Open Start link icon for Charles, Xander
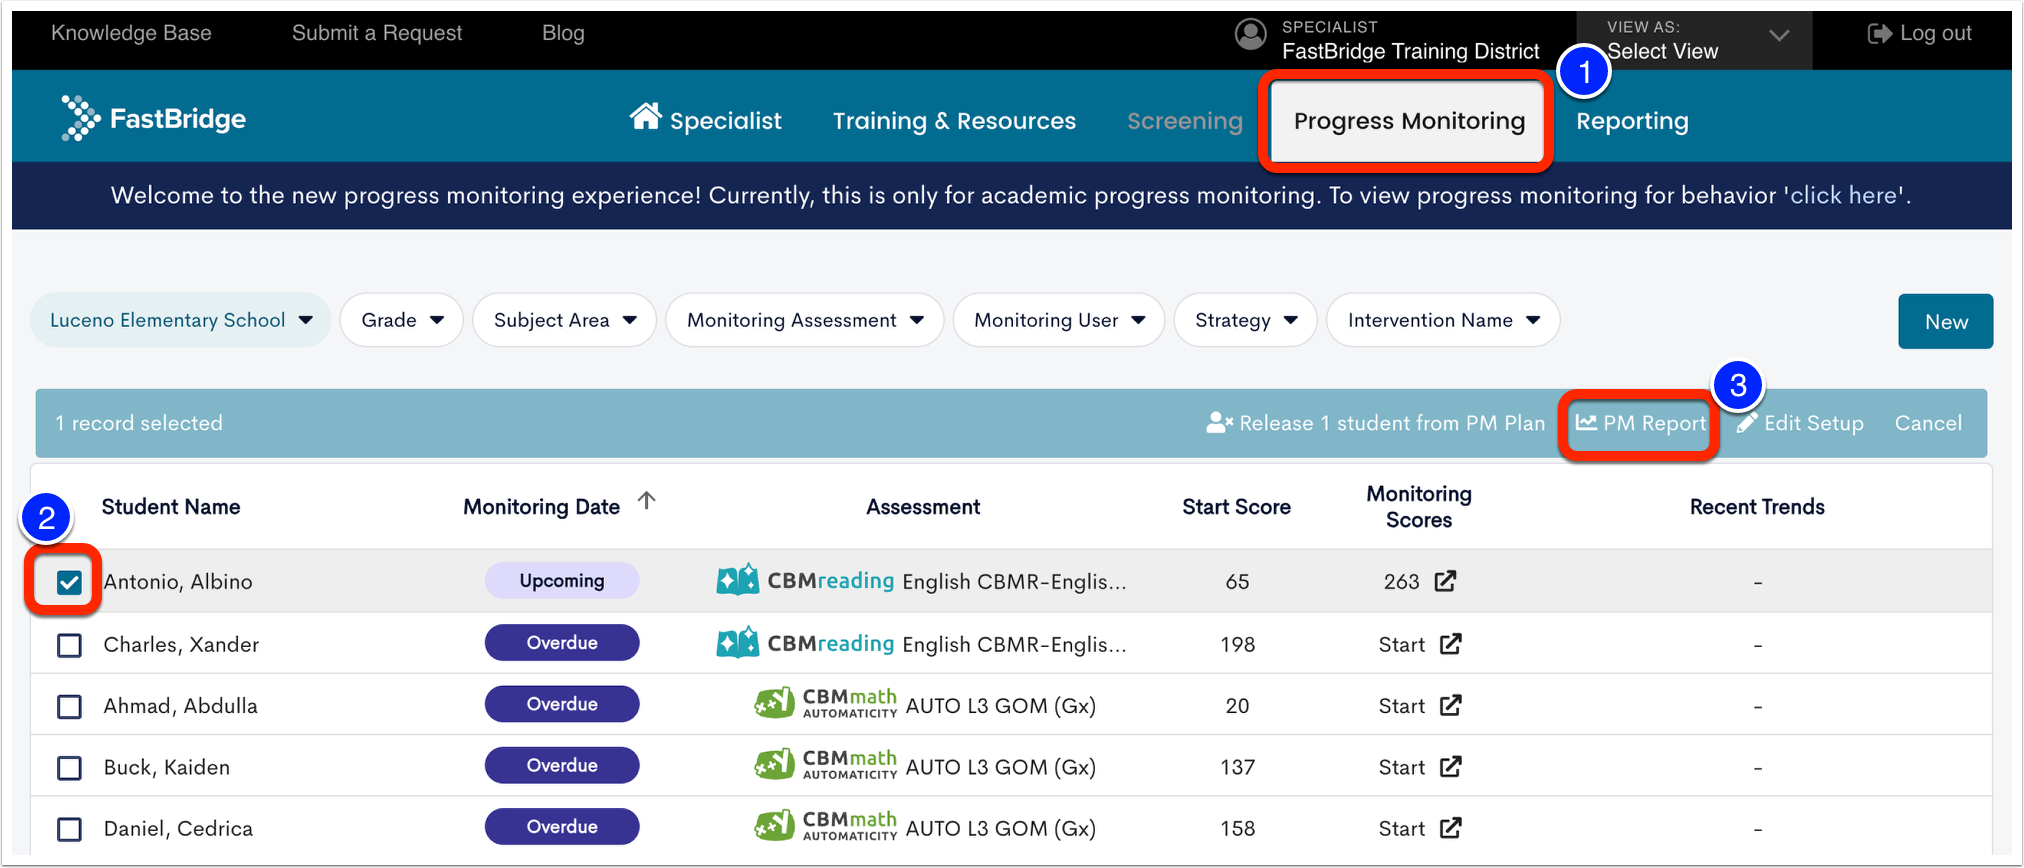Image resolution: width=2024 pixels, height=868 pixels. (x=1451, y=644)
